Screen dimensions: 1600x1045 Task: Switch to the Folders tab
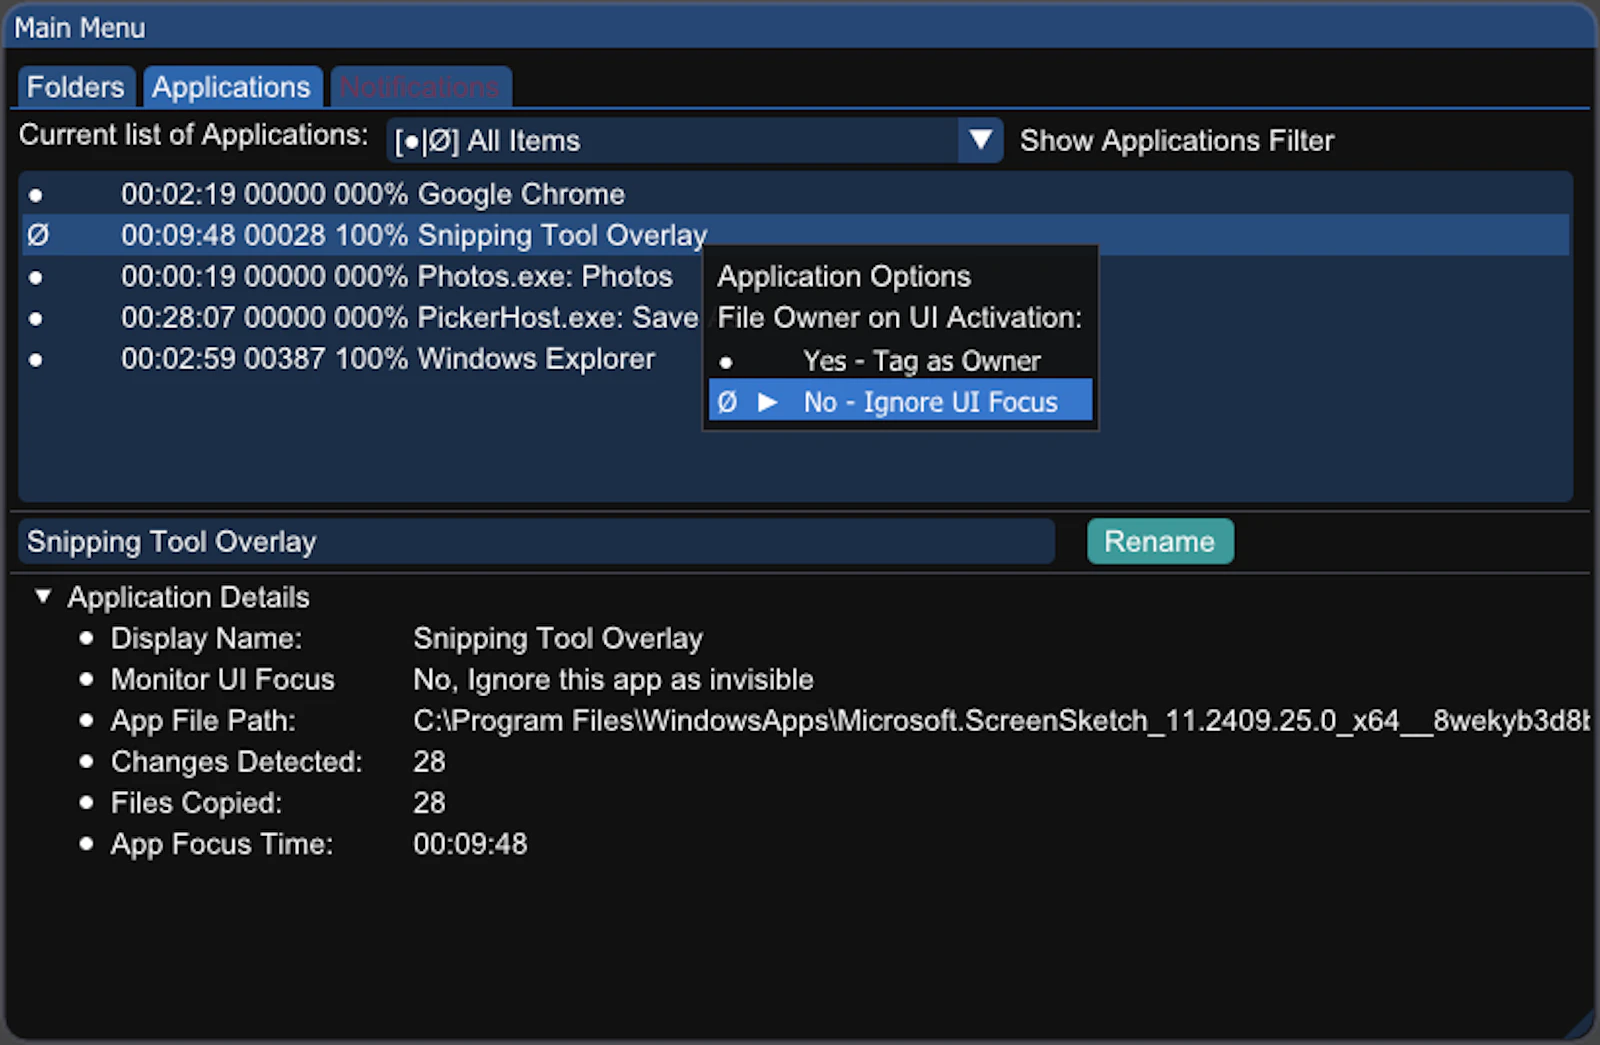[x=76, y=87]
